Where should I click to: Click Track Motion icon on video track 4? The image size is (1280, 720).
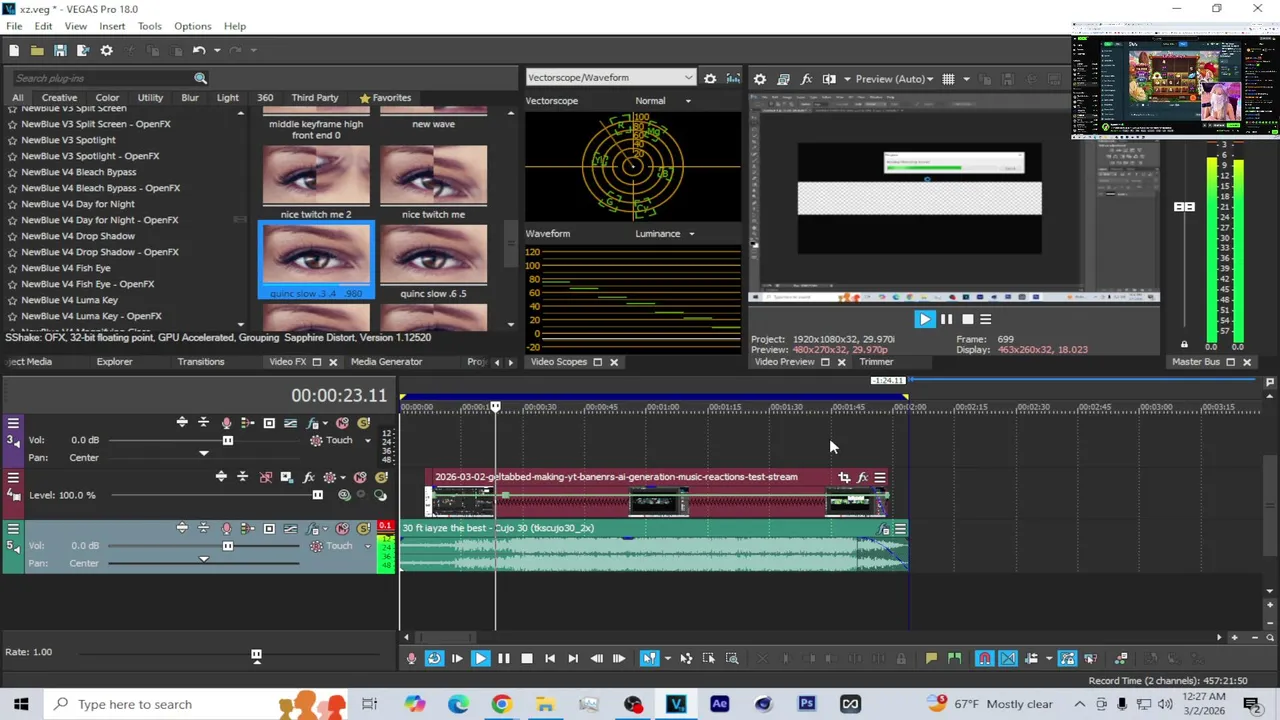(287, 477)
